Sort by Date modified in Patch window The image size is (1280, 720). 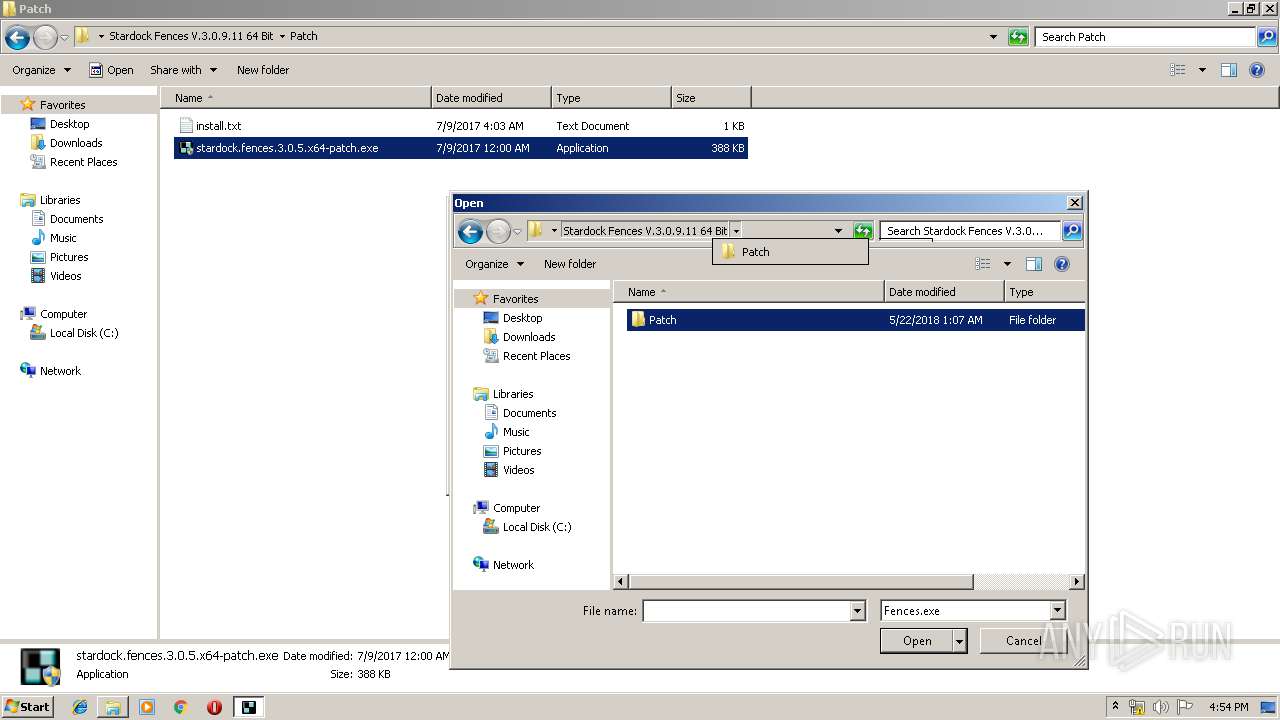491,98
